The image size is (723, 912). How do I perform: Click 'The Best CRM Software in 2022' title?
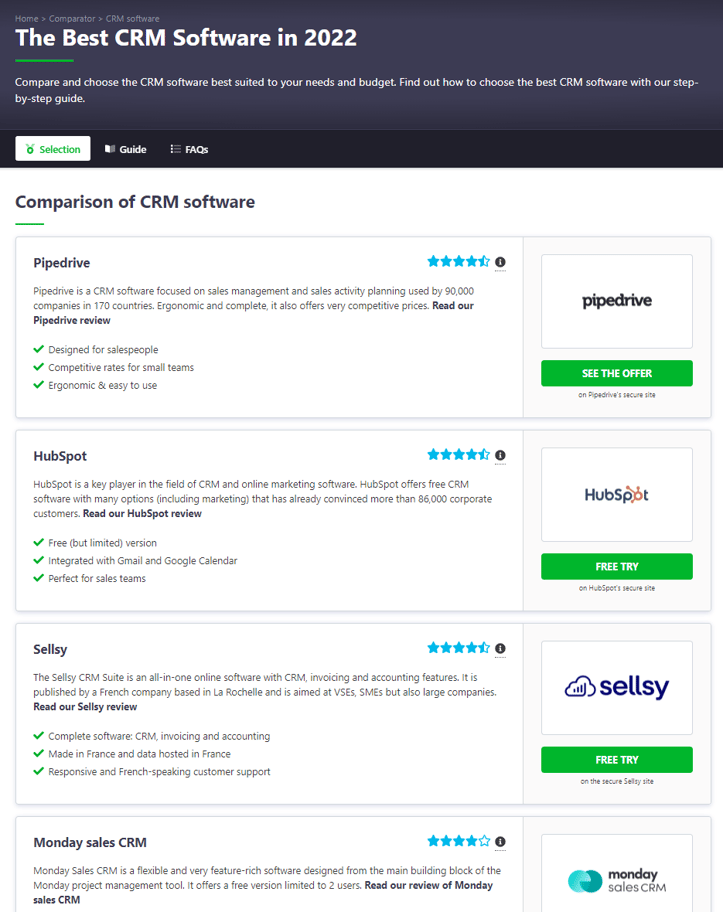[186, 38]
